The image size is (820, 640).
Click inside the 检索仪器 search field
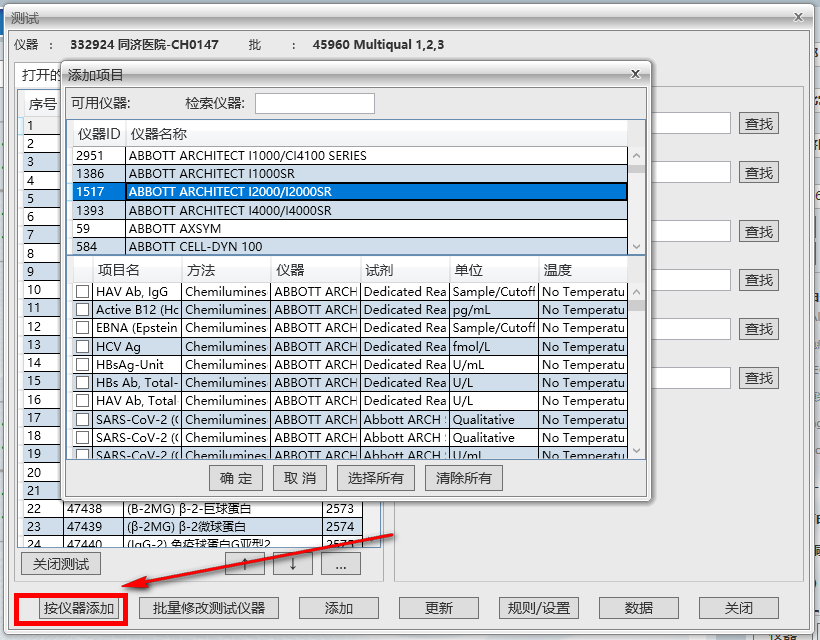(314, 103)
